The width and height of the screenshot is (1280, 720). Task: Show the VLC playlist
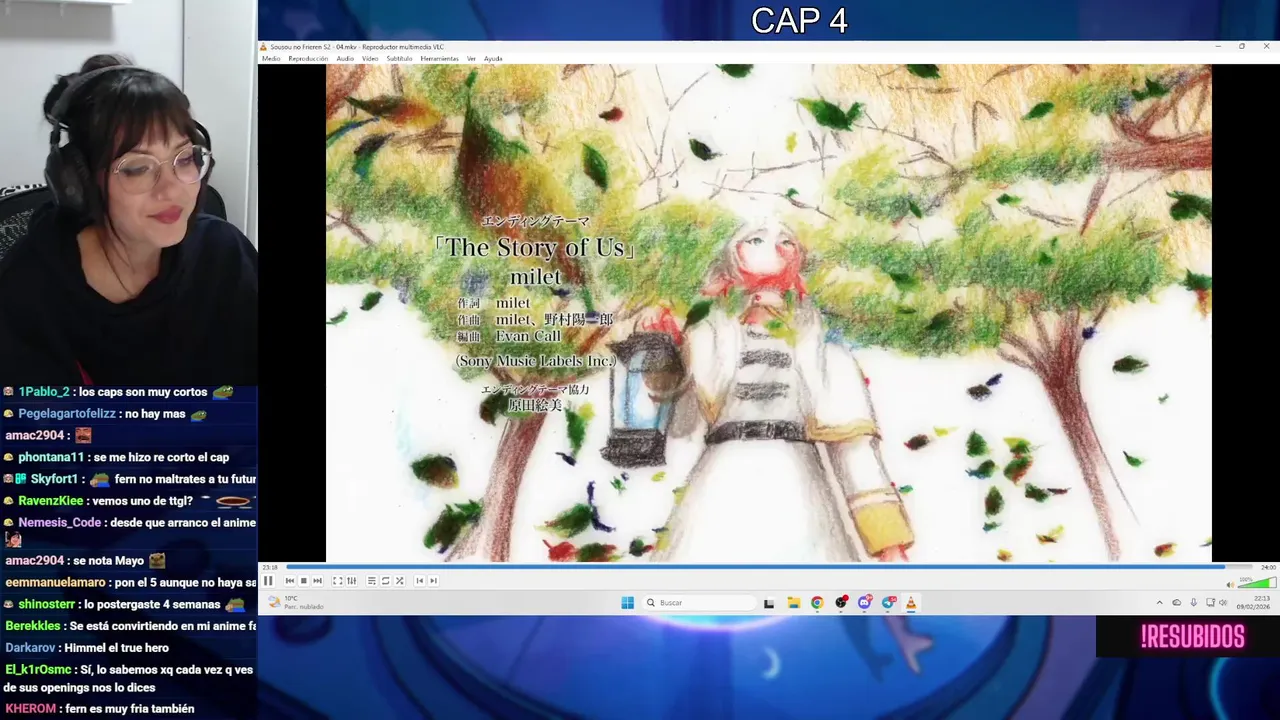click(372, 581)
